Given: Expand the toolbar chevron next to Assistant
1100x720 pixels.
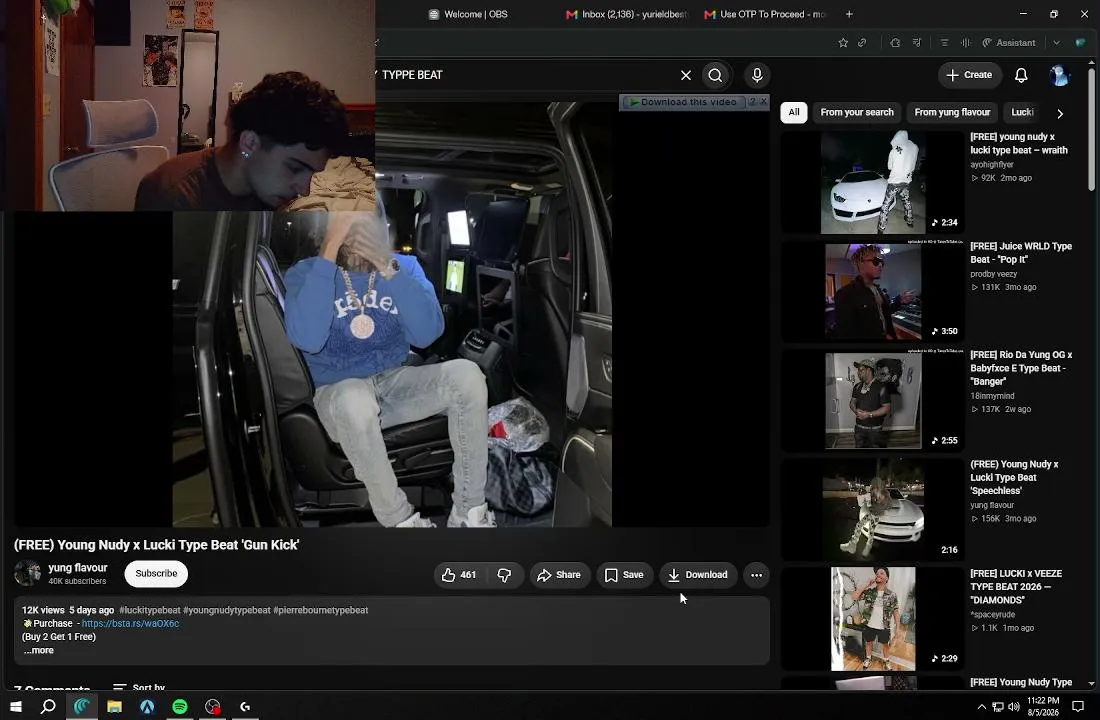Looking at the screenshot, I should point(1056,43).
